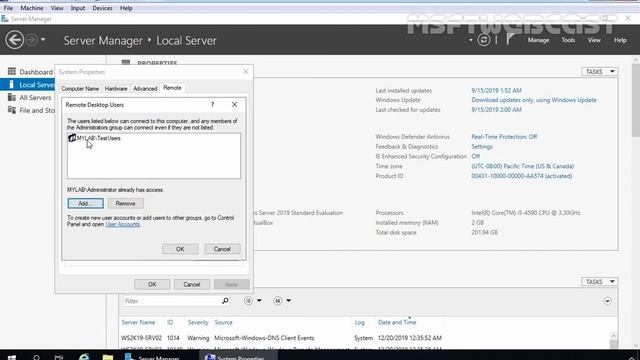Click the Add button
The height and width of the screenshot is (360, 640).
tap(85, 203)
